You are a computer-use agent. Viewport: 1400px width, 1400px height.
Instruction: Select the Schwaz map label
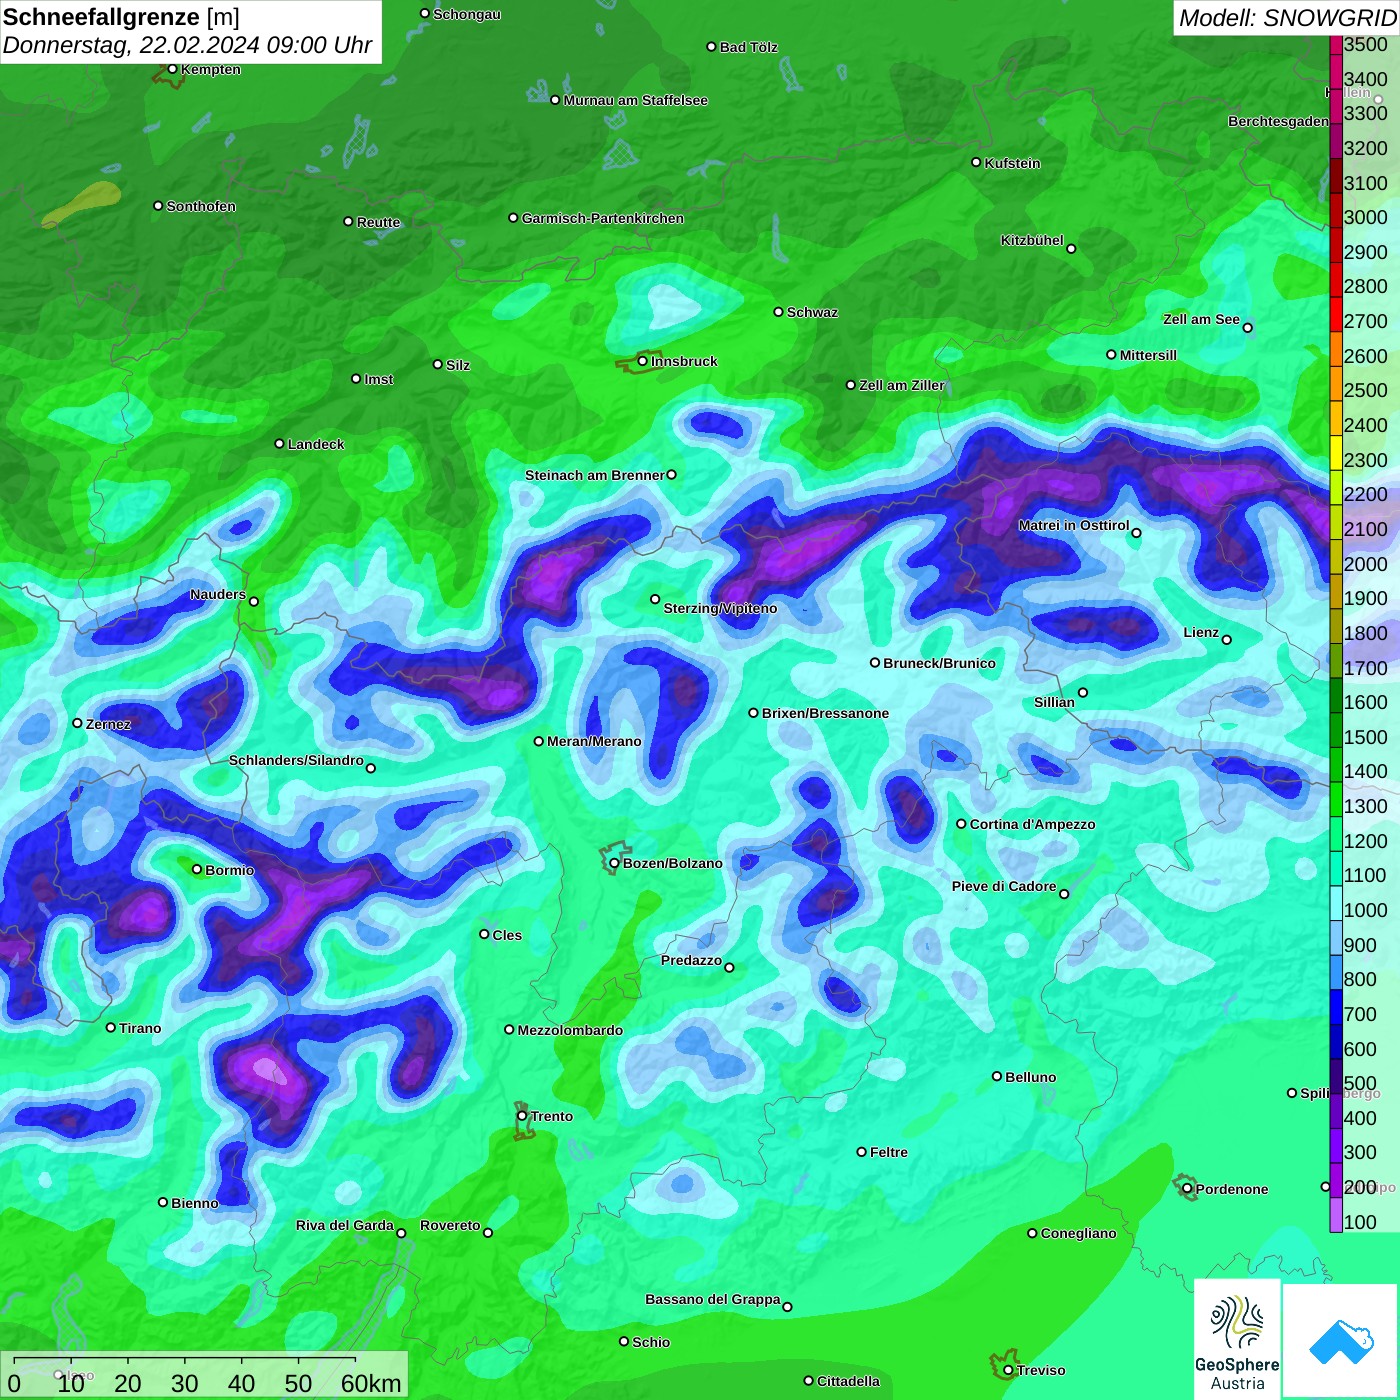tap(812, 312)
